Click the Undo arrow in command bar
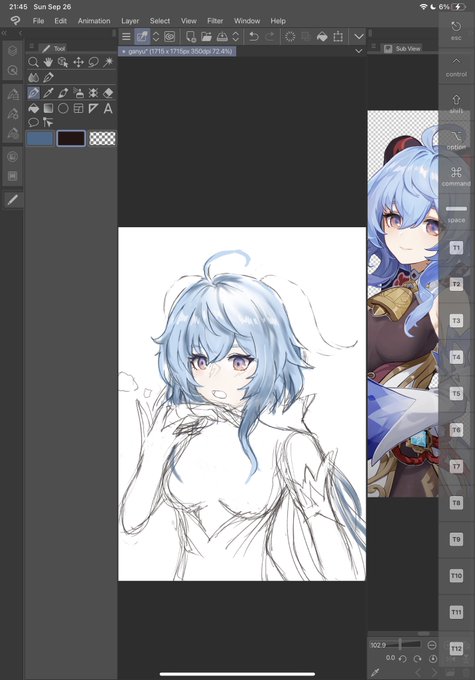Screen dimensions: 475x680 254,37
